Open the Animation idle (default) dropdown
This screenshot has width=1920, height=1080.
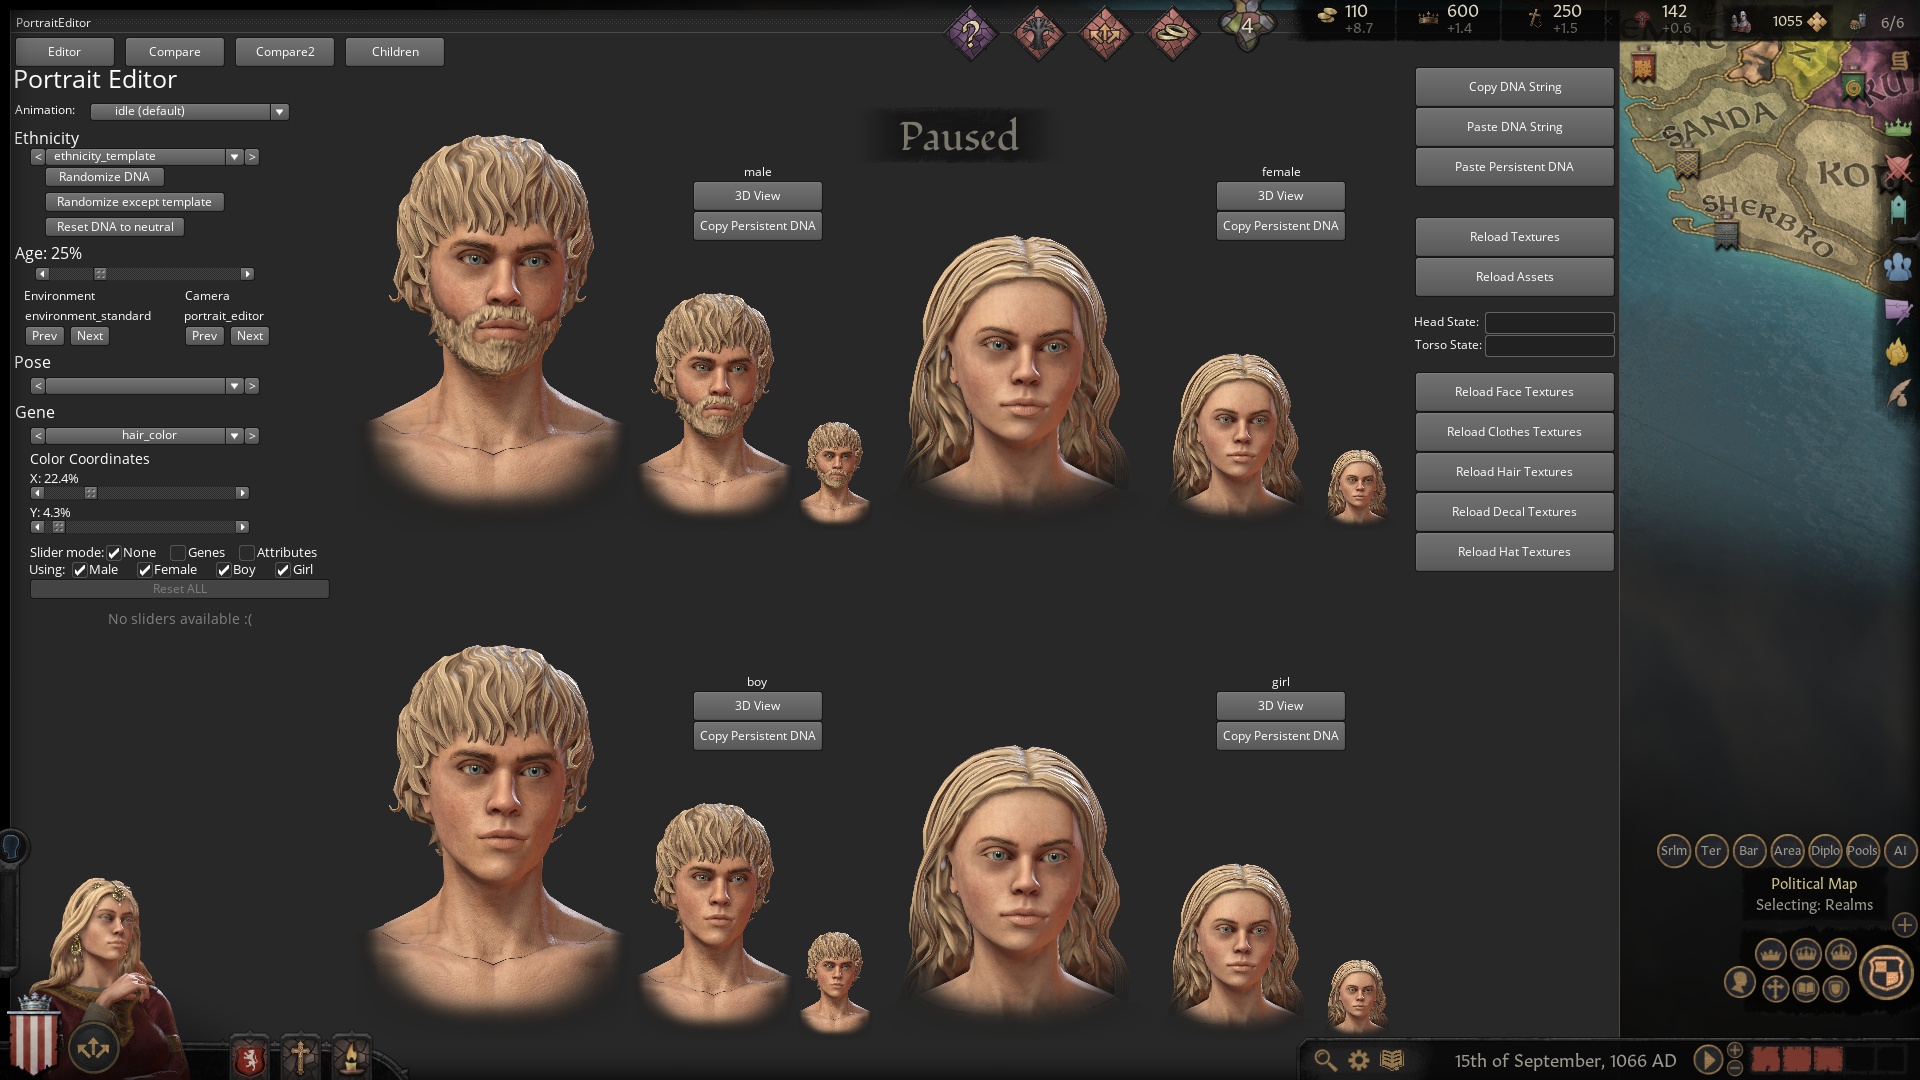click(x=190, y=111)
